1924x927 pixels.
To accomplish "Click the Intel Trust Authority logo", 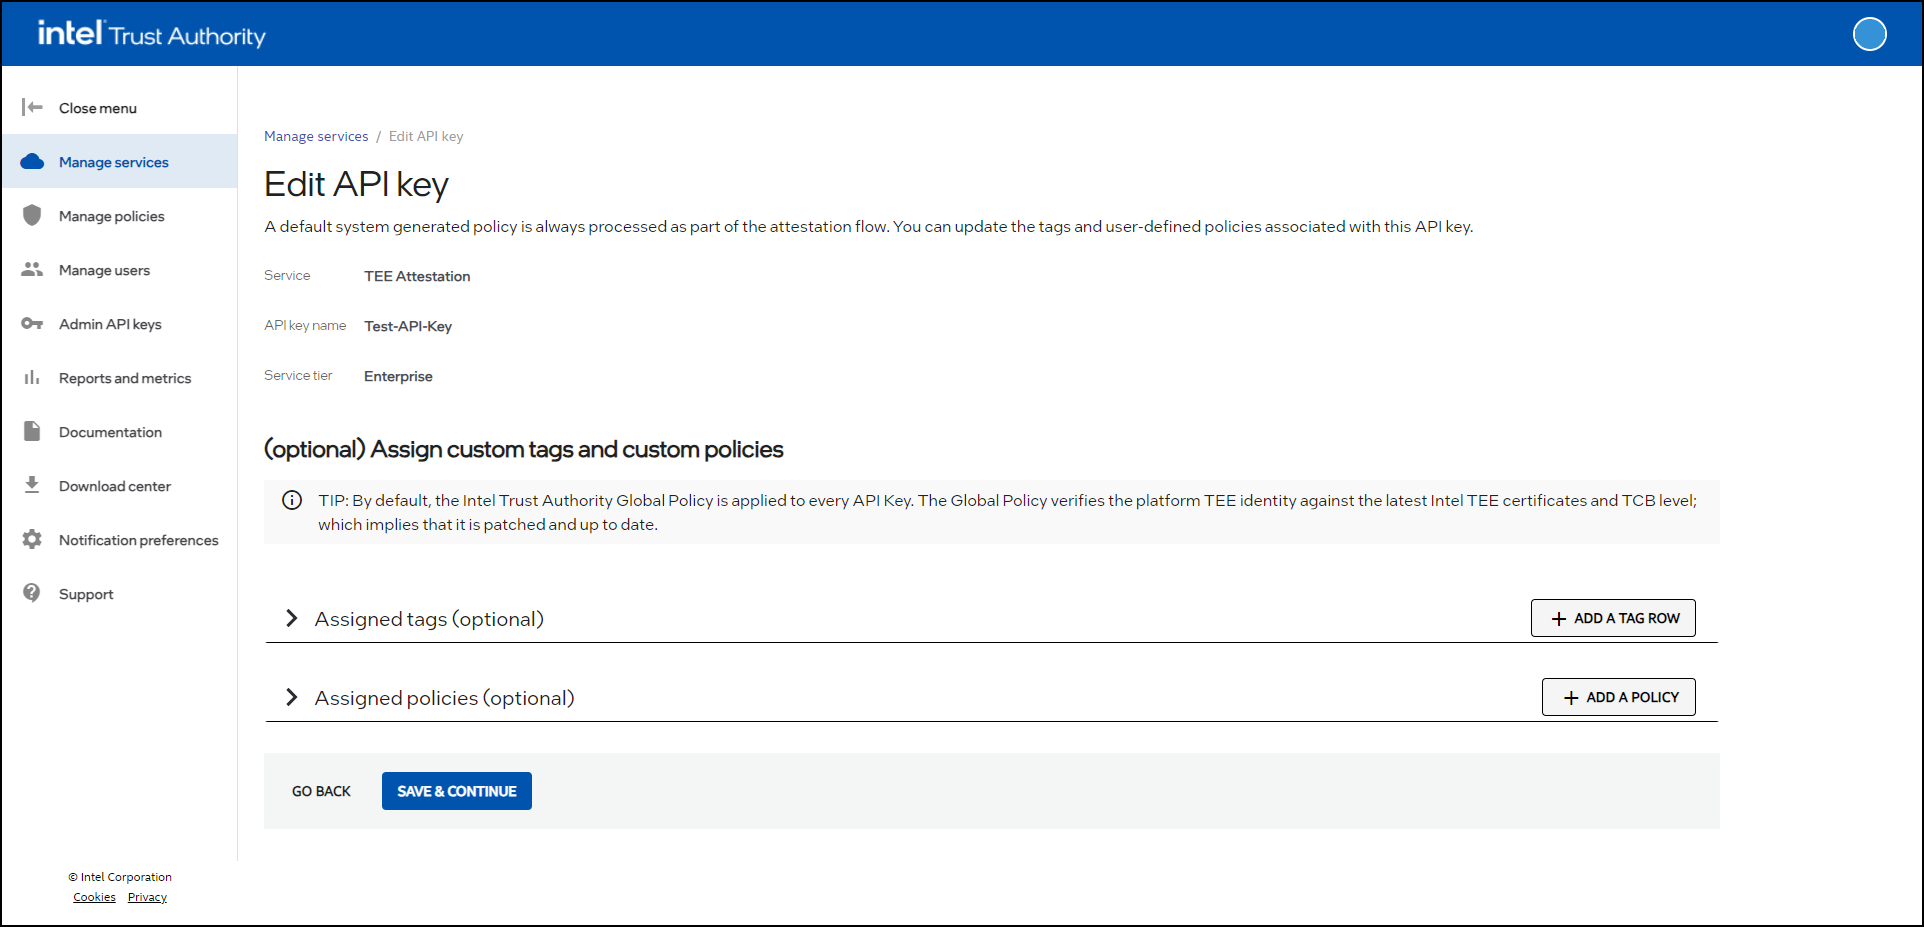I will pyautogui.click(x=152, y=34).
